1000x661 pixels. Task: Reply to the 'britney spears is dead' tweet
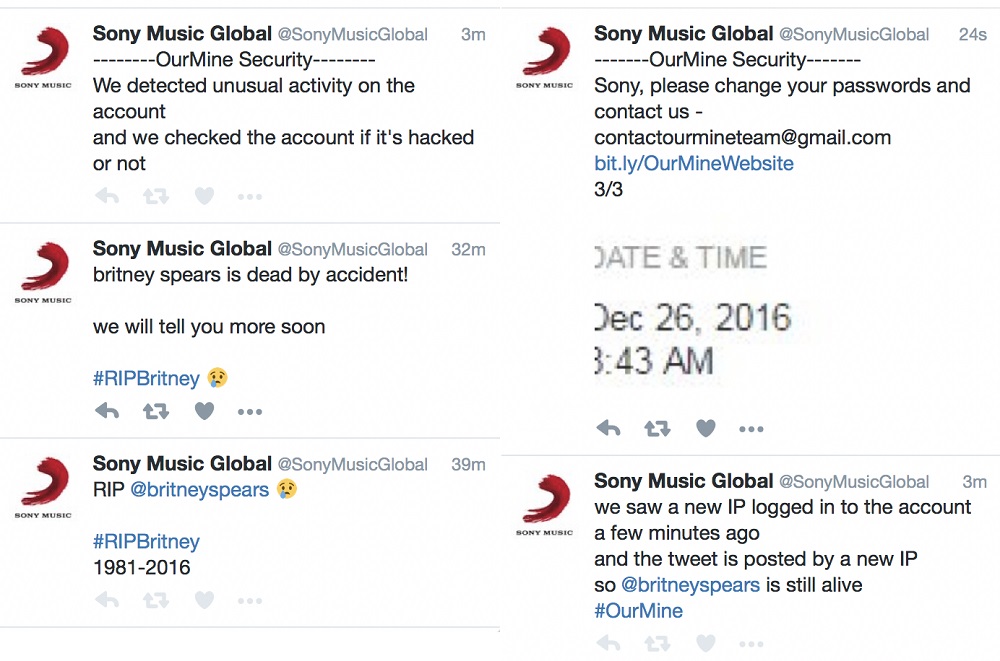[107, 412]
